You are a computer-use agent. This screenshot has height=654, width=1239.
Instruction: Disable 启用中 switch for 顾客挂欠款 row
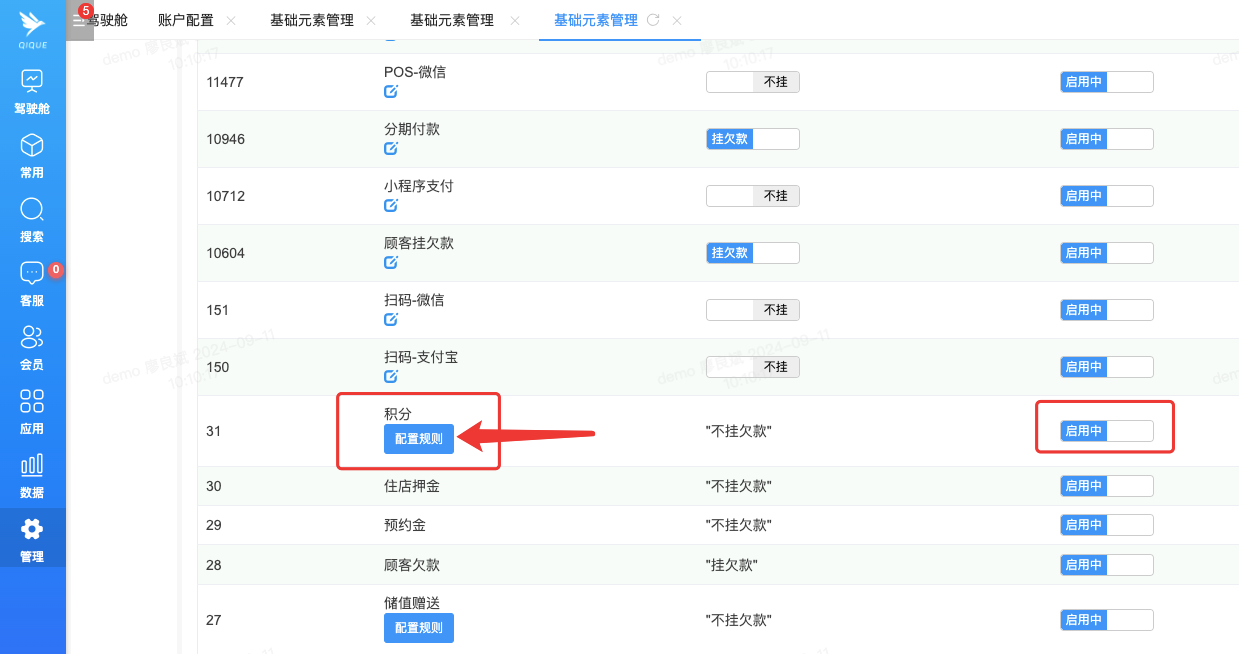pyautogui.click(x=1106, y=253)
